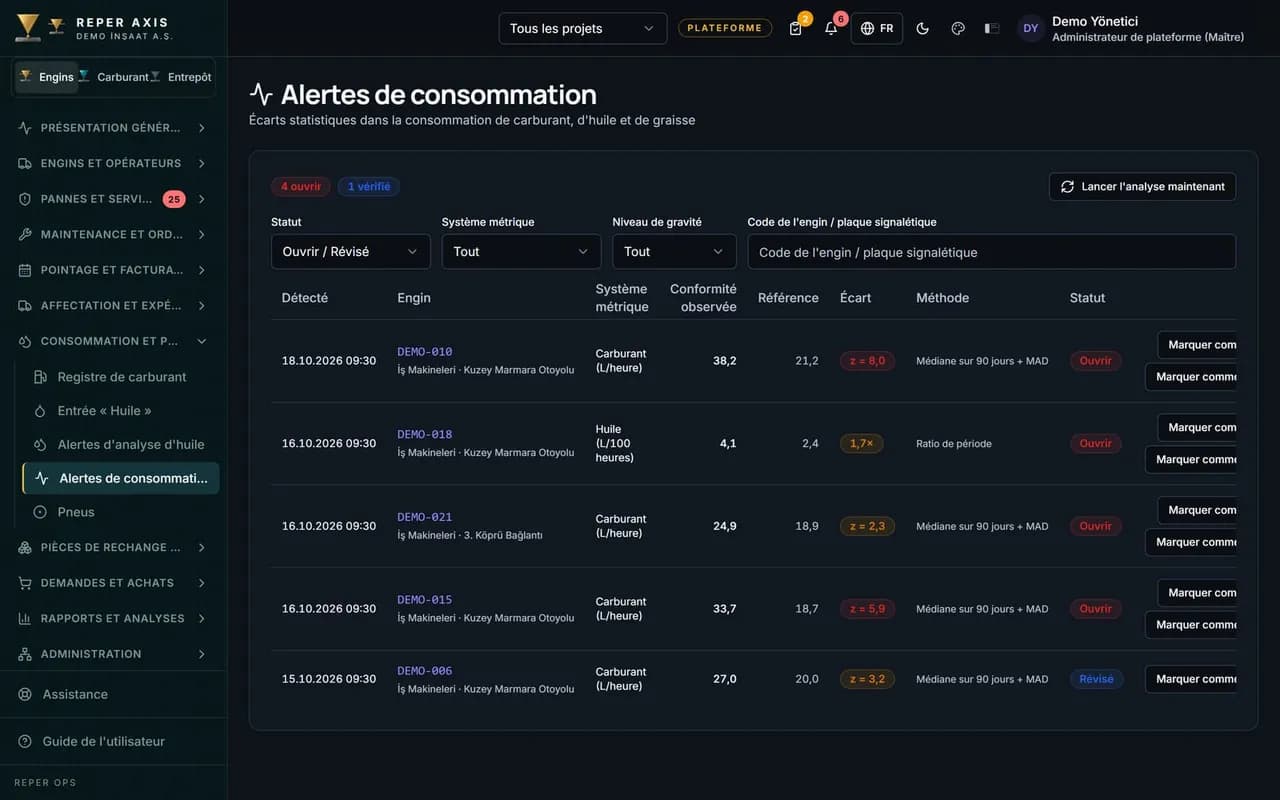
Task: Click the "z = 8,0" deviation badge
Action: [867, 361]
